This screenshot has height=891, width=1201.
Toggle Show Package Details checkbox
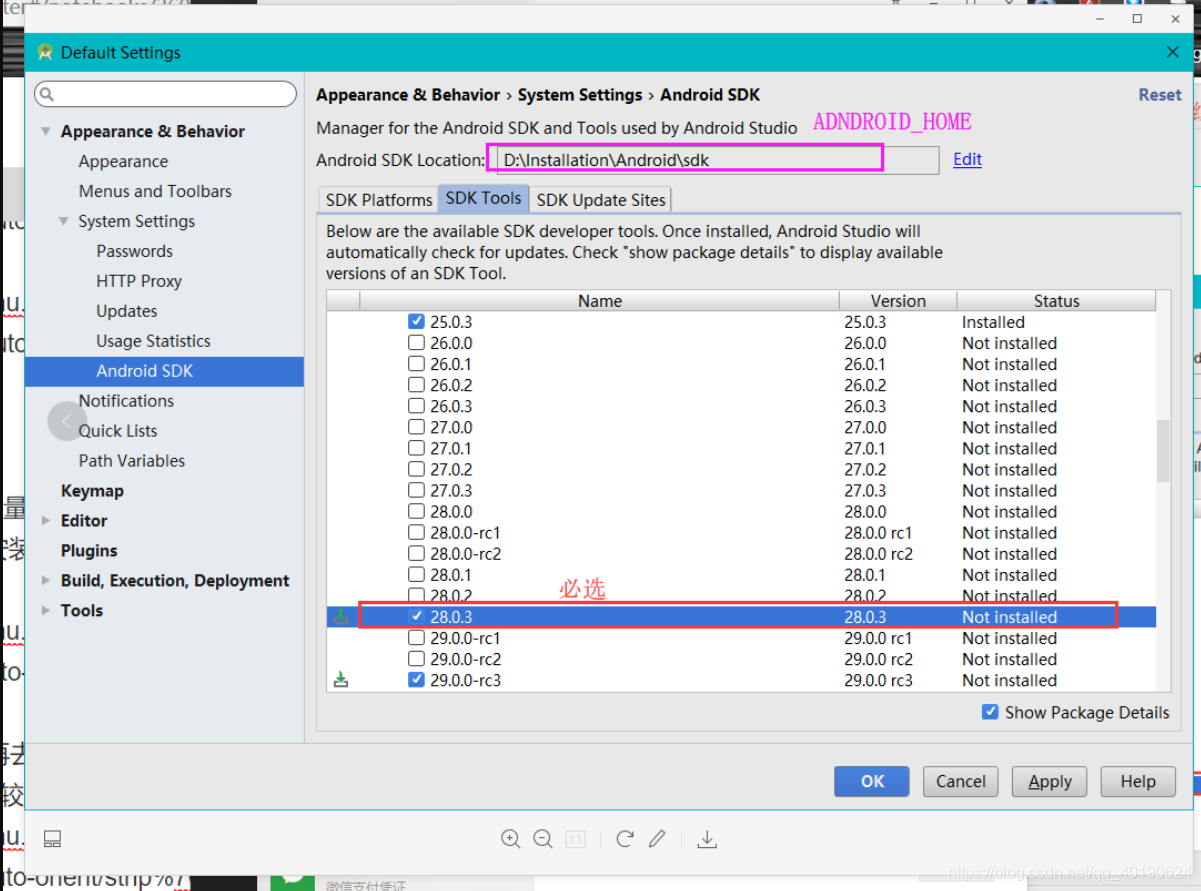coord(990,712)
